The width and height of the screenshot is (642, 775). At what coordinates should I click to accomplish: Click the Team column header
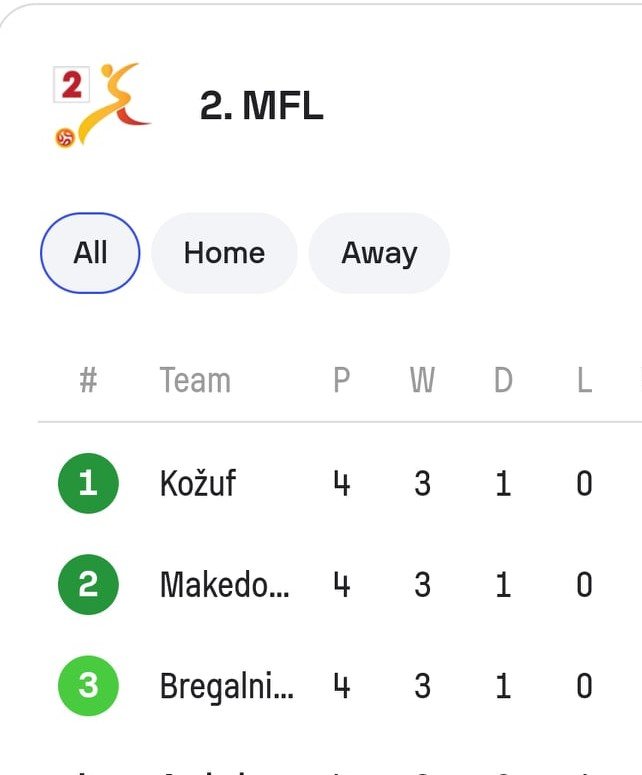[x=195, y=381]
